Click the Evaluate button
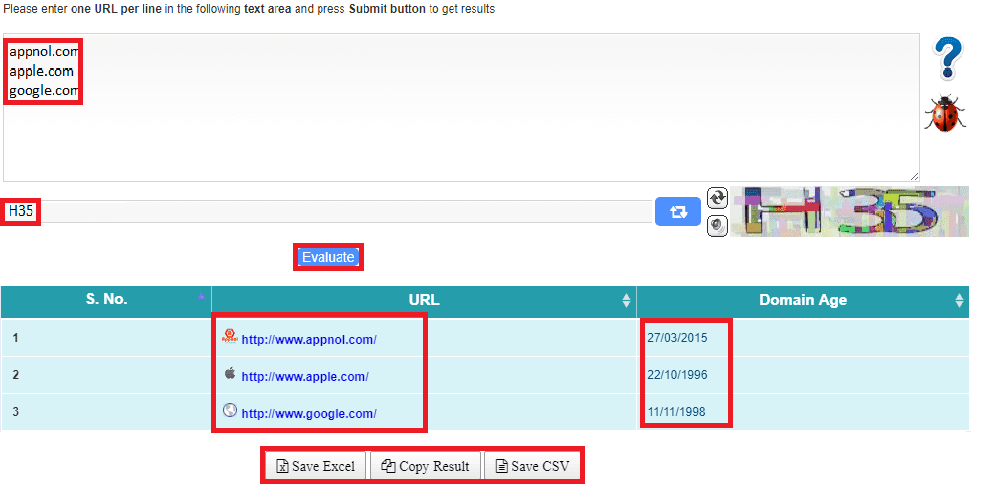Viewport: 996px width, 487px height. tap(328, 257)
